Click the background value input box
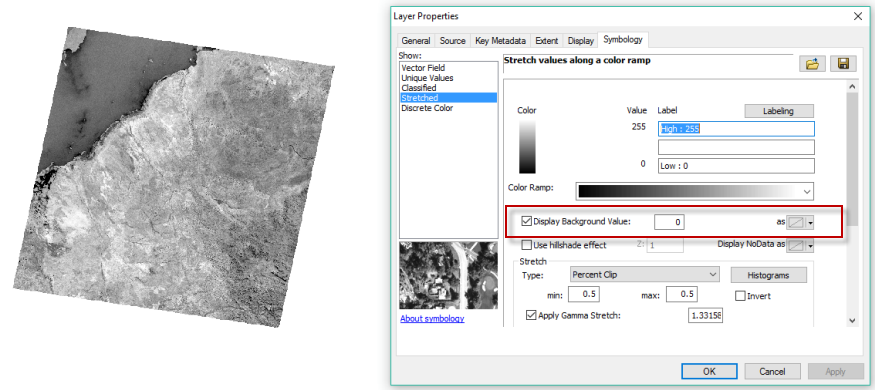The width and height of the screenshot is (875, 391). point(670,222)
